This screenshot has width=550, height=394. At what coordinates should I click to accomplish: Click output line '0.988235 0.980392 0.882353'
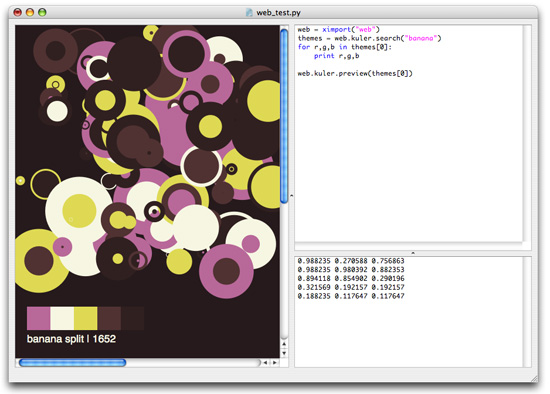(x=351, y=269)
